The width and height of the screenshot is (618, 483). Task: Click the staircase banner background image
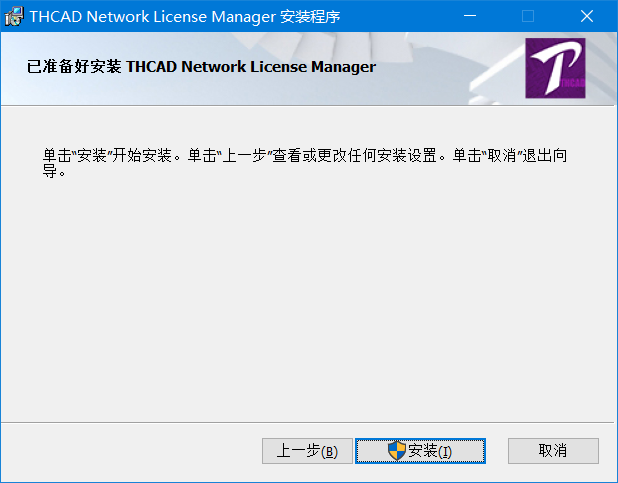coord(308,69)
